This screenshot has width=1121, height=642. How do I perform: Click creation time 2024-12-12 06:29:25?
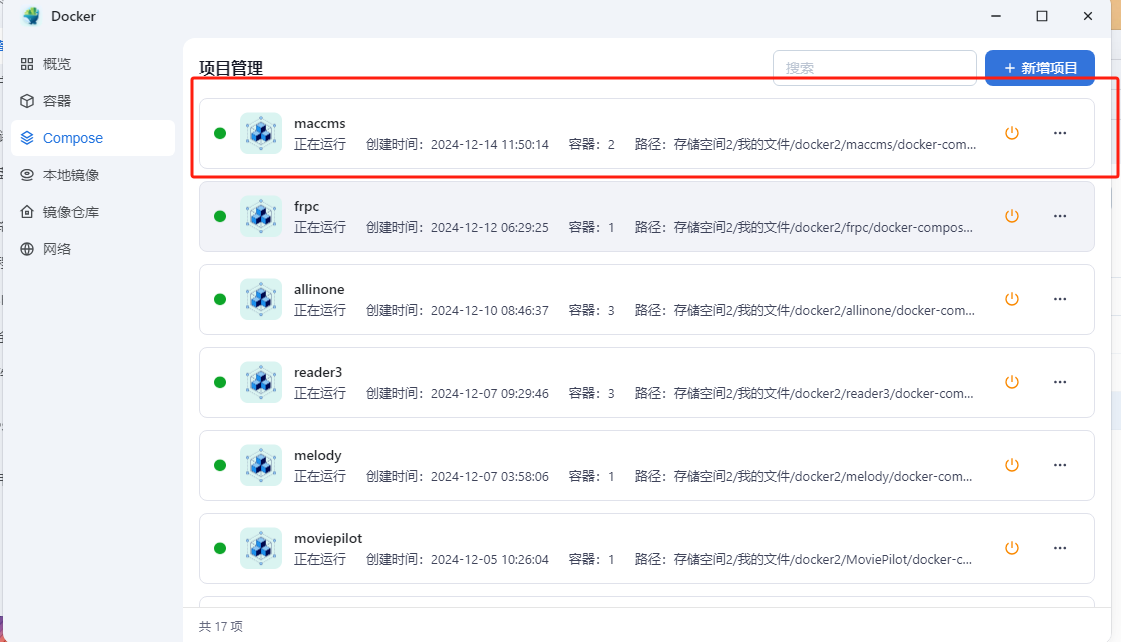click(x=490, y=227)
